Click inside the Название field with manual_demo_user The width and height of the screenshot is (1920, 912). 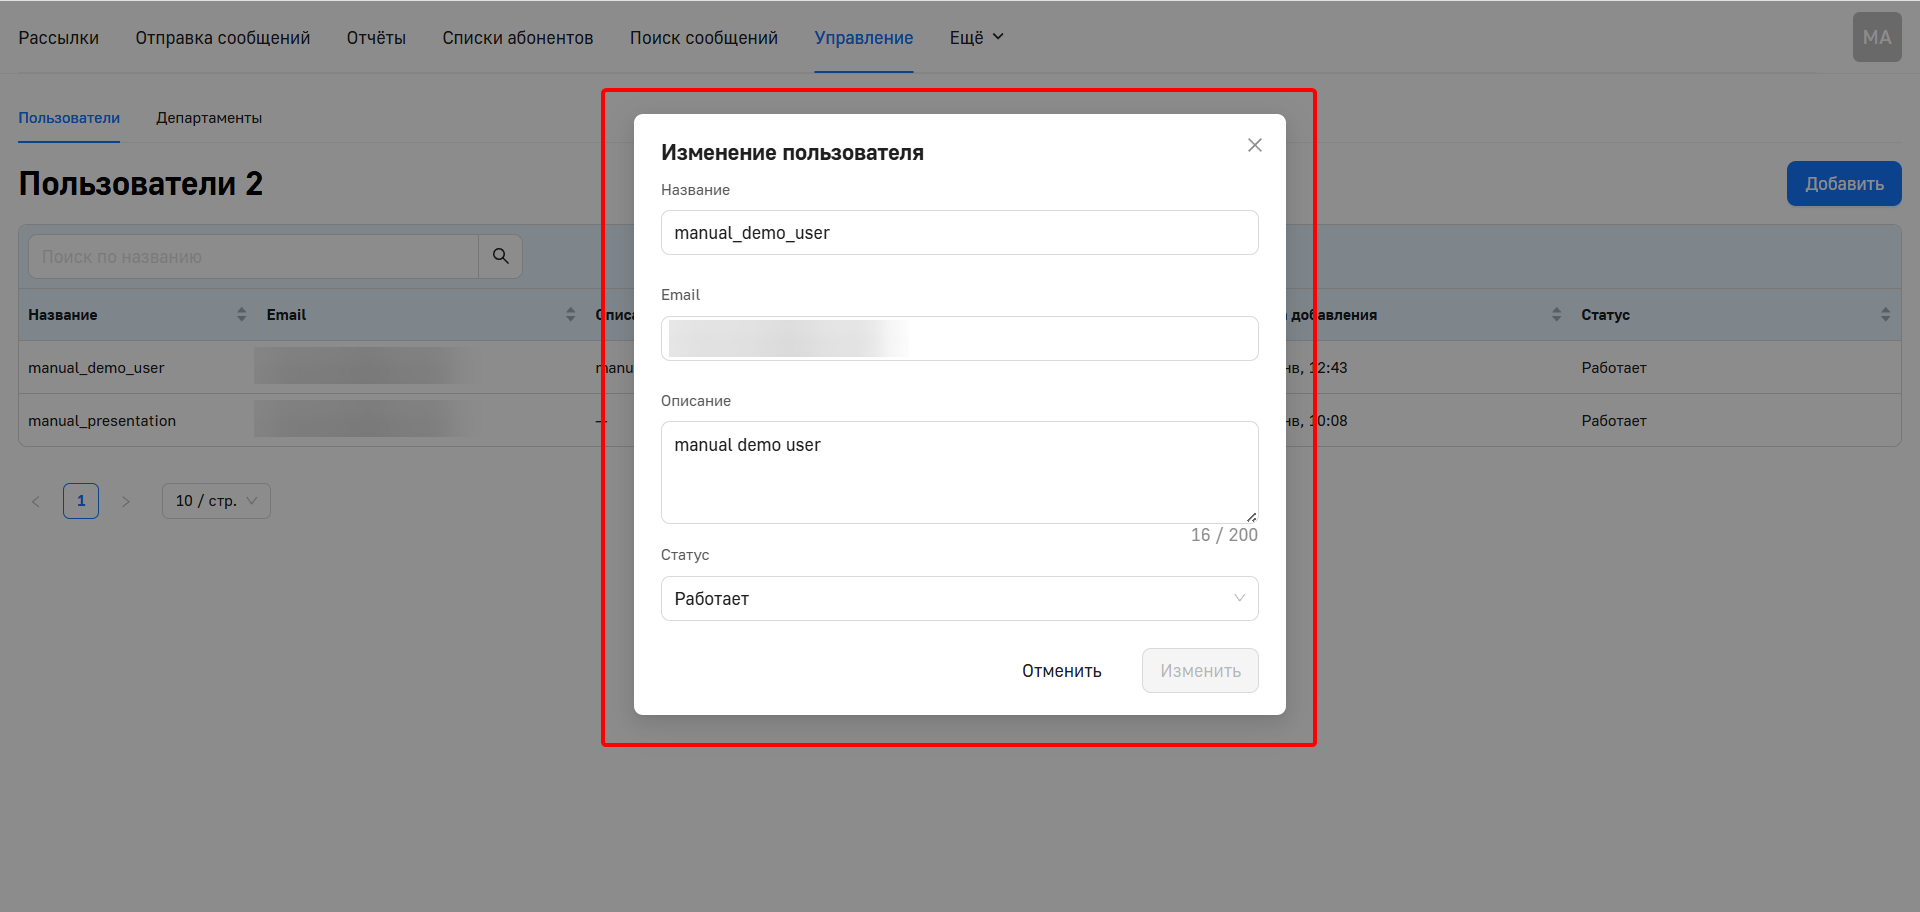tap(959, 232)
